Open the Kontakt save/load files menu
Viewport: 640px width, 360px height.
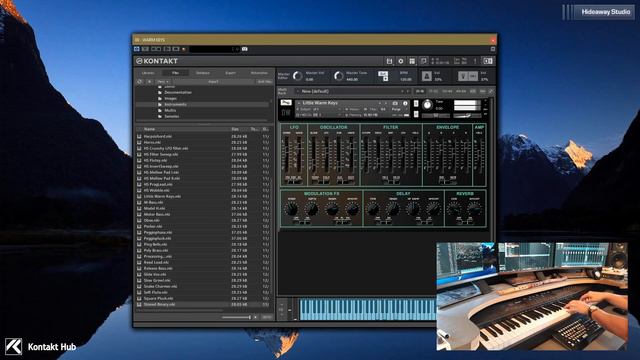(389, 61)
